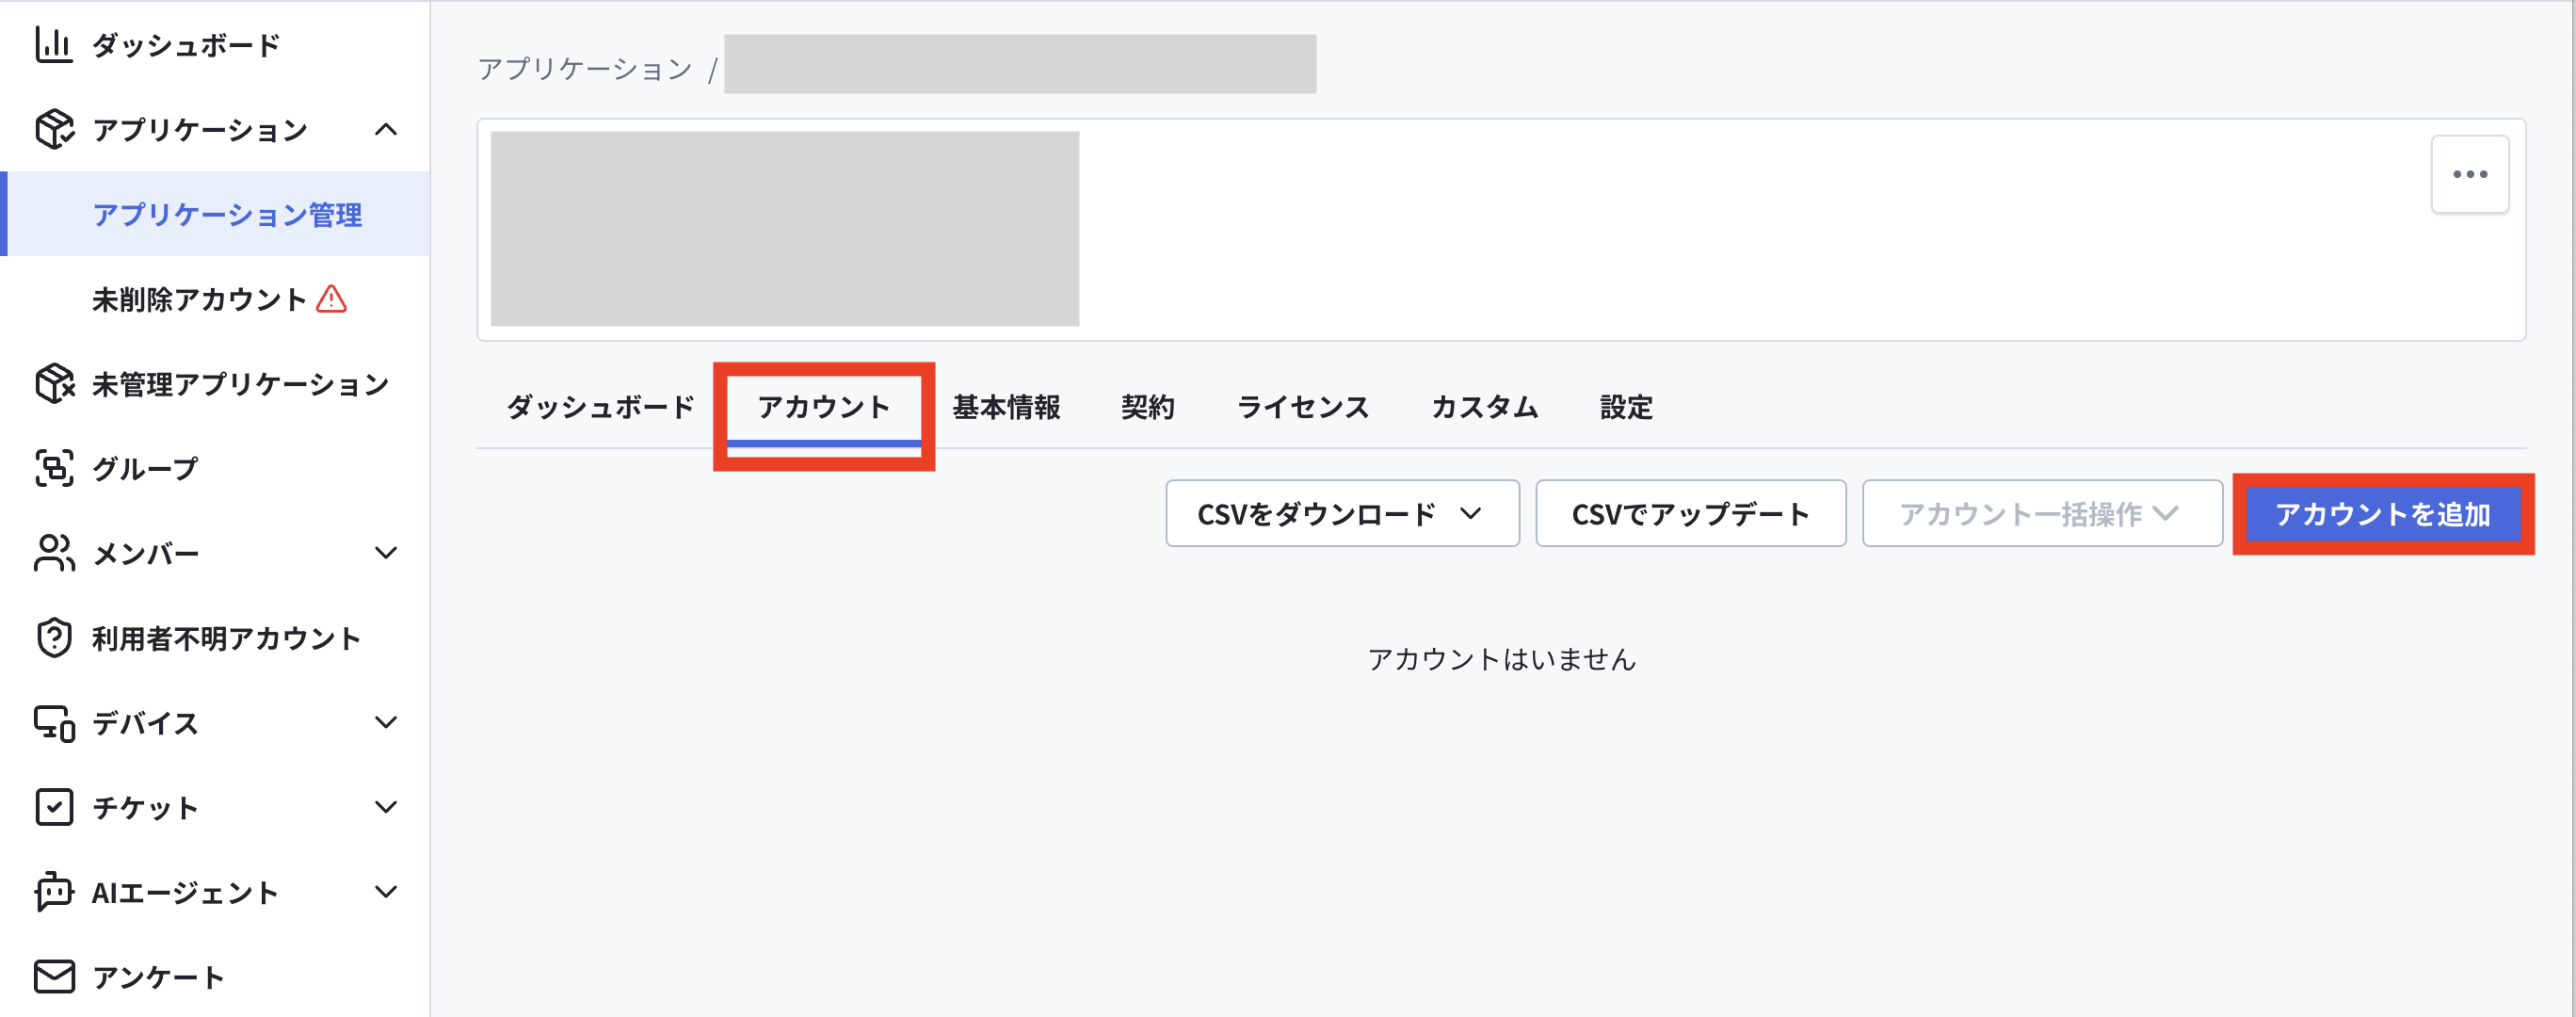The width and height of the screenshot is (2576, 1017).
Task: Switch to the カスタム tab
Action: coord(1485,407)
